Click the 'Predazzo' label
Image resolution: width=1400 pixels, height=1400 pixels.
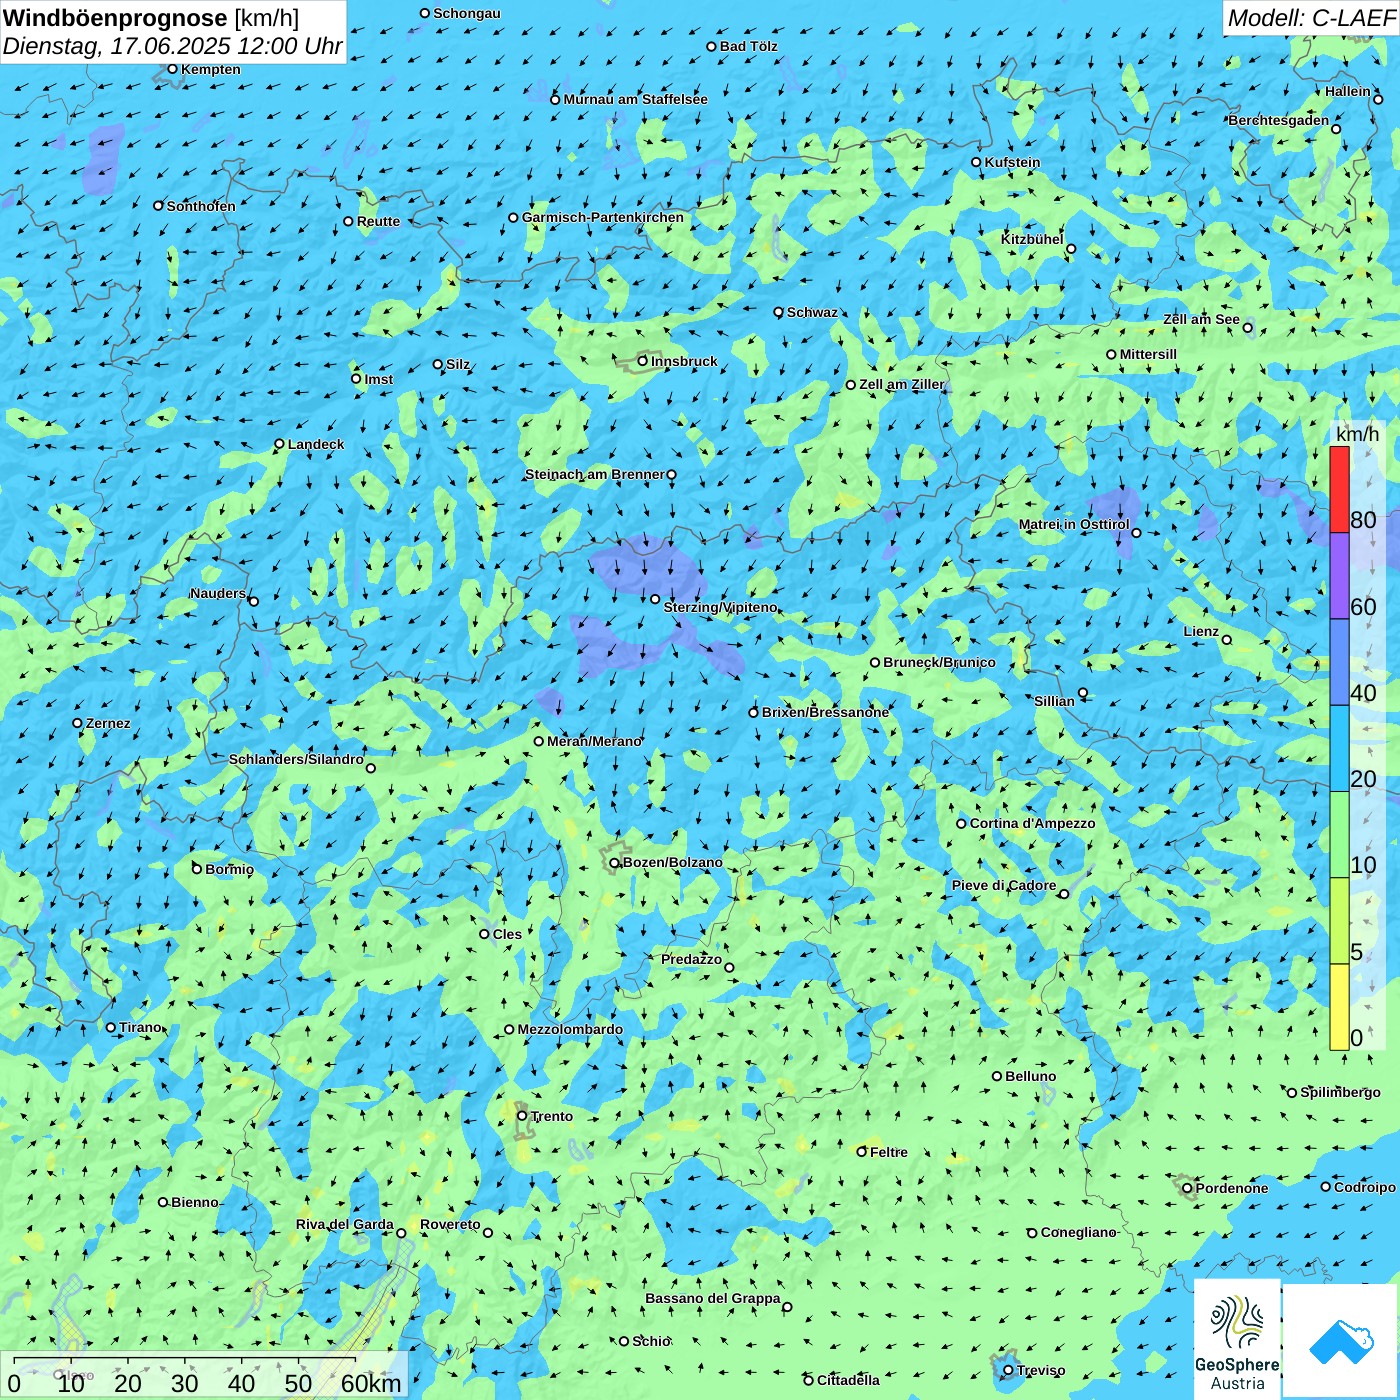coord(691,959)
